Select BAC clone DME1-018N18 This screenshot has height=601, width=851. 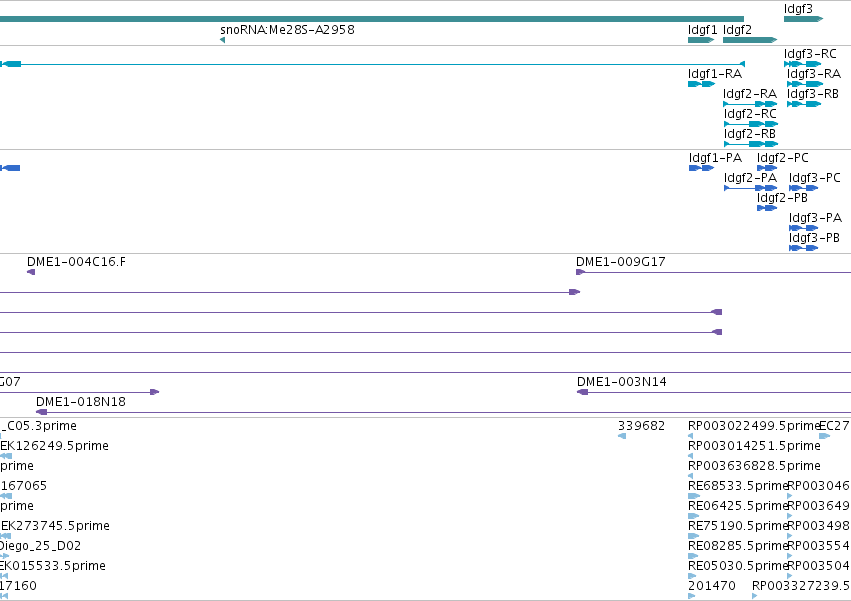(443, 412)
